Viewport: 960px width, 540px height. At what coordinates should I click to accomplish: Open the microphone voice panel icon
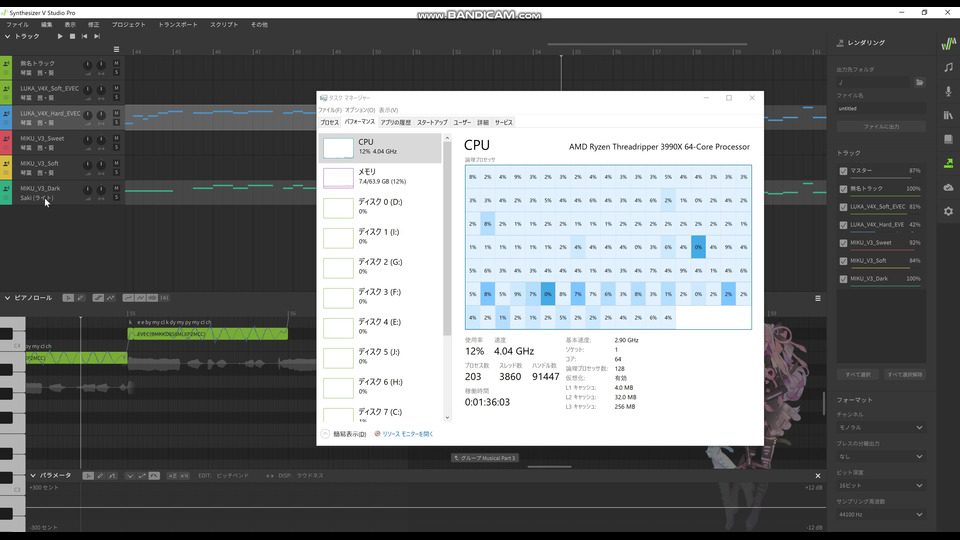coord(948,91)
